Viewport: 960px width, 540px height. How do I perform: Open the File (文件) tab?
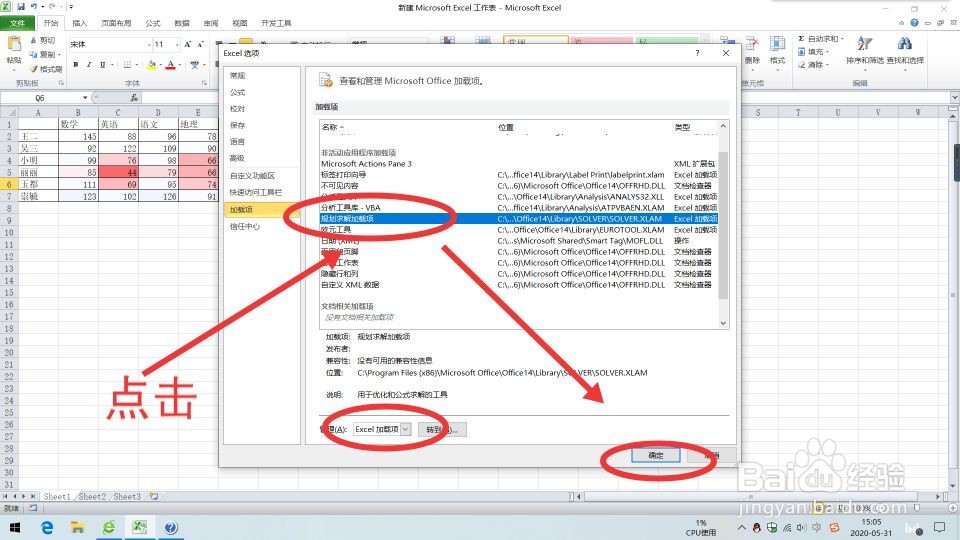click(x=18, y=23)
